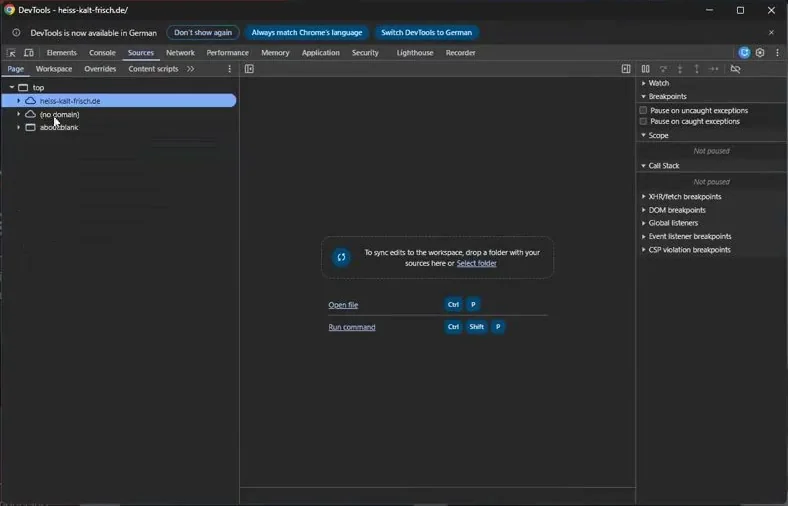The height and width of the screenshot is (506, 788).
Task: Switch to the Network tab
Action: tap(180, 53)
